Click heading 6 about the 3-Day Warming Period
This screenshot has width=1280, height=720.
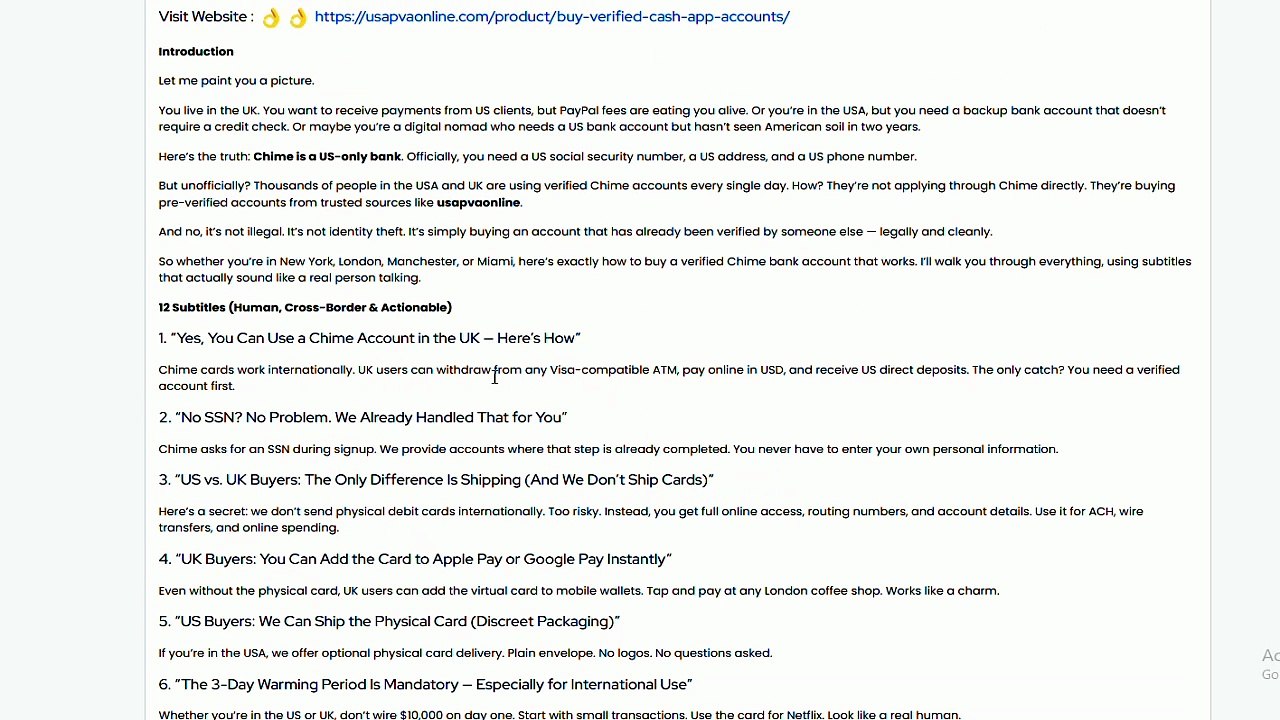pyautogui.click(x=425, y=684)
